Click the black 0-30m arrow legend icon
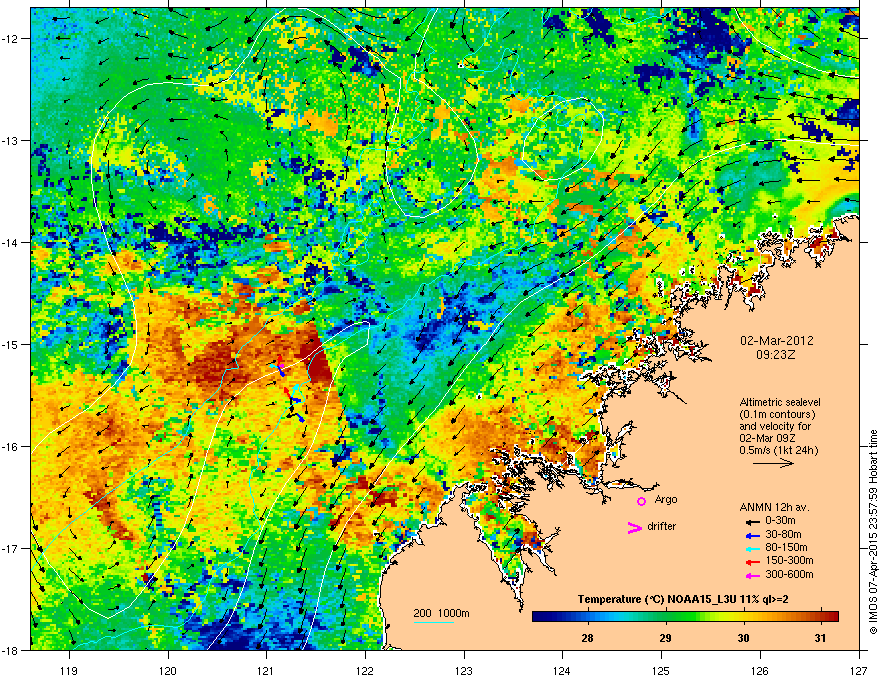Image resolution: width=880 pixels, height=680 pixels. (752, 521)
